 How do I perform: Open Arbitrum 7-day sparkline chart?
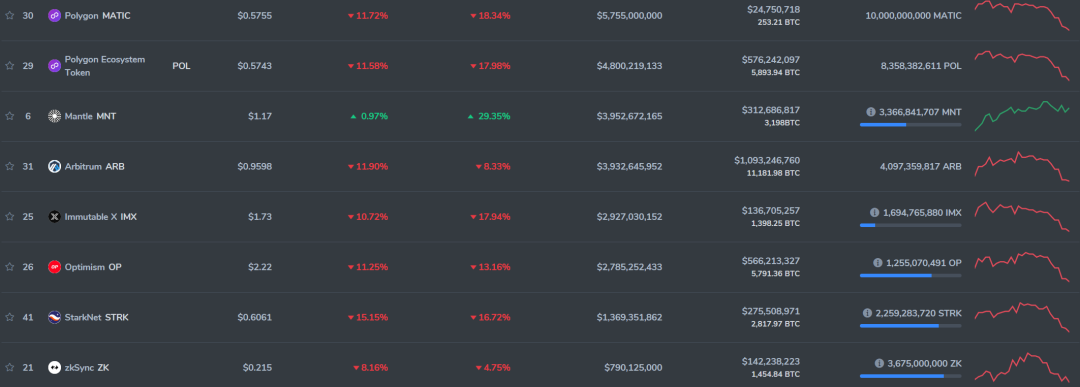click(1021, 166)
